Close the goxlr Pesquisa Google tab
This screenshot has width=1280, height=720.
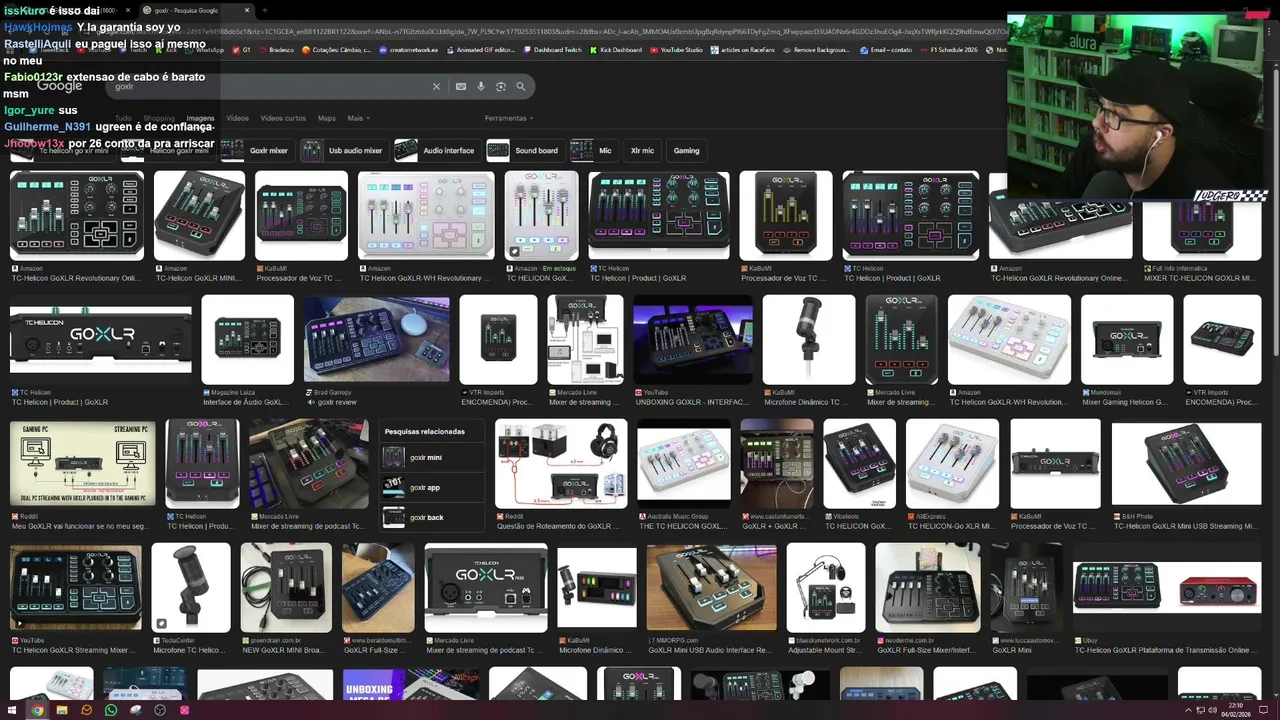pos(247,10)
